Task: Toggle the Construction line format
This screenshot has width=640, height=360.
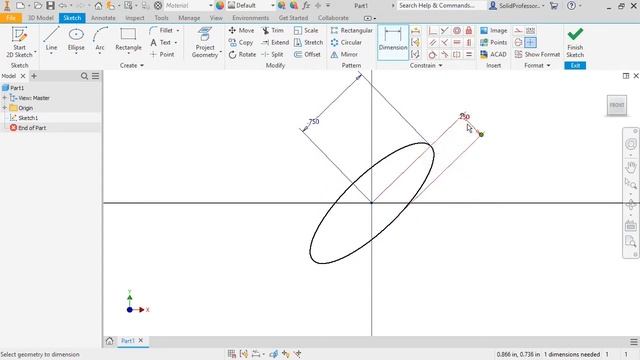Action: point(518,31)
